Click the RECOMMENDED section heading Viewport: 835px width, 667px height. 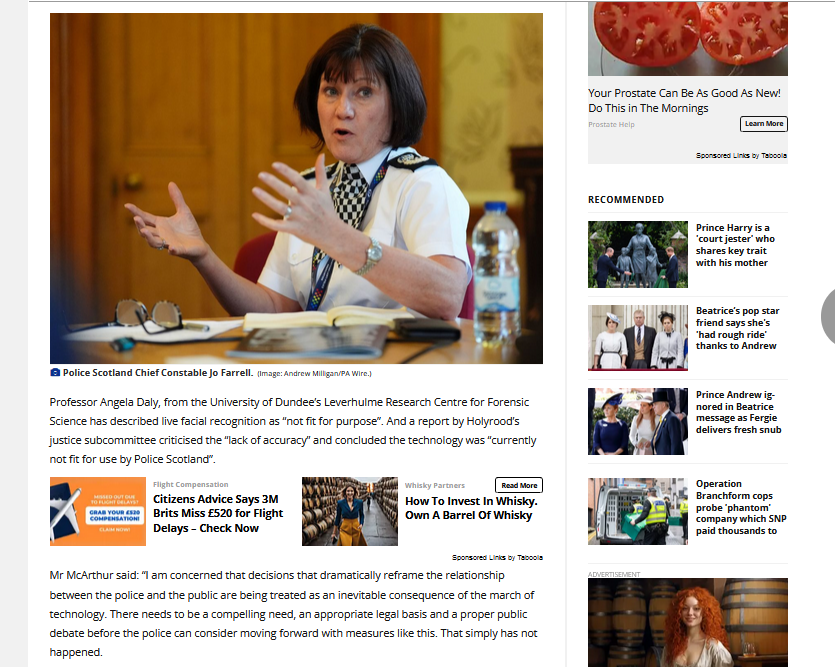point(626,200)
